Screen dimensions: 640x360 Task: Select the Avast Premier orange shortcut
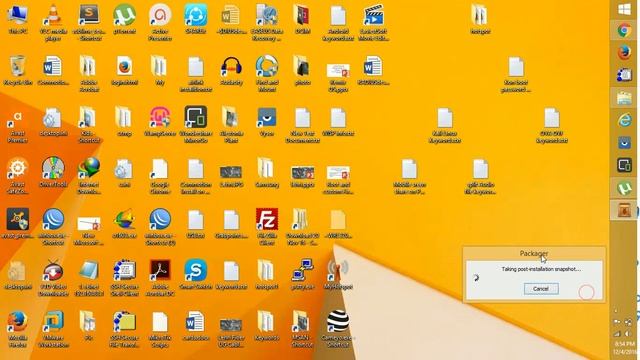click(x=17, y=126)
